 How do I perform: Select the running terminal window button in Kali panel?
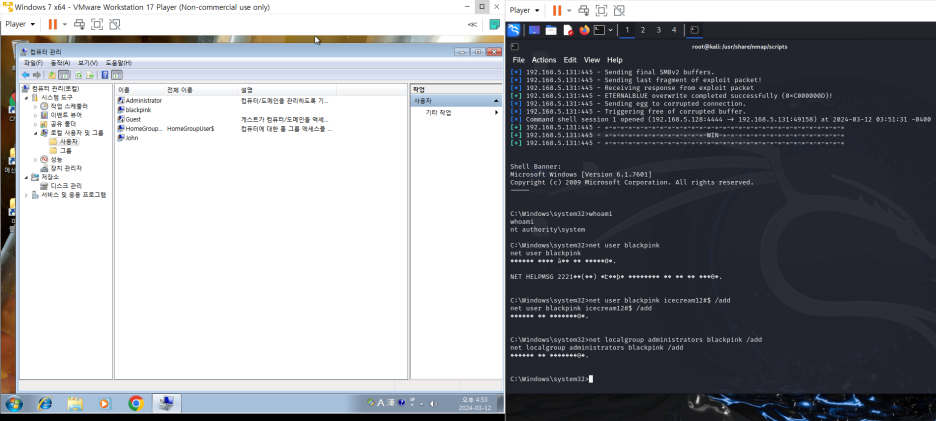tap(694, 30)
